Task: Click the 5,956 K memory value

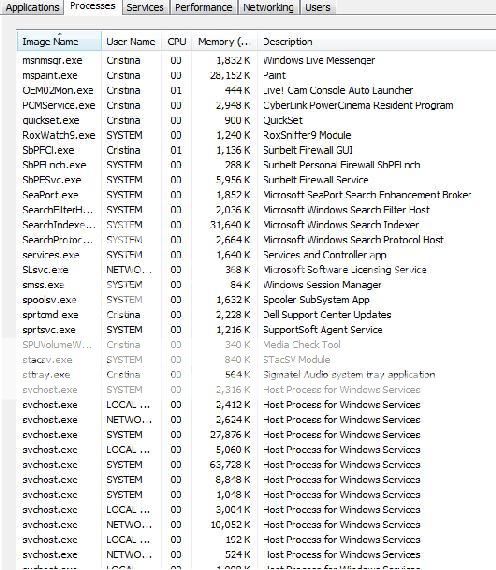Action: click(x=233, y=180)
